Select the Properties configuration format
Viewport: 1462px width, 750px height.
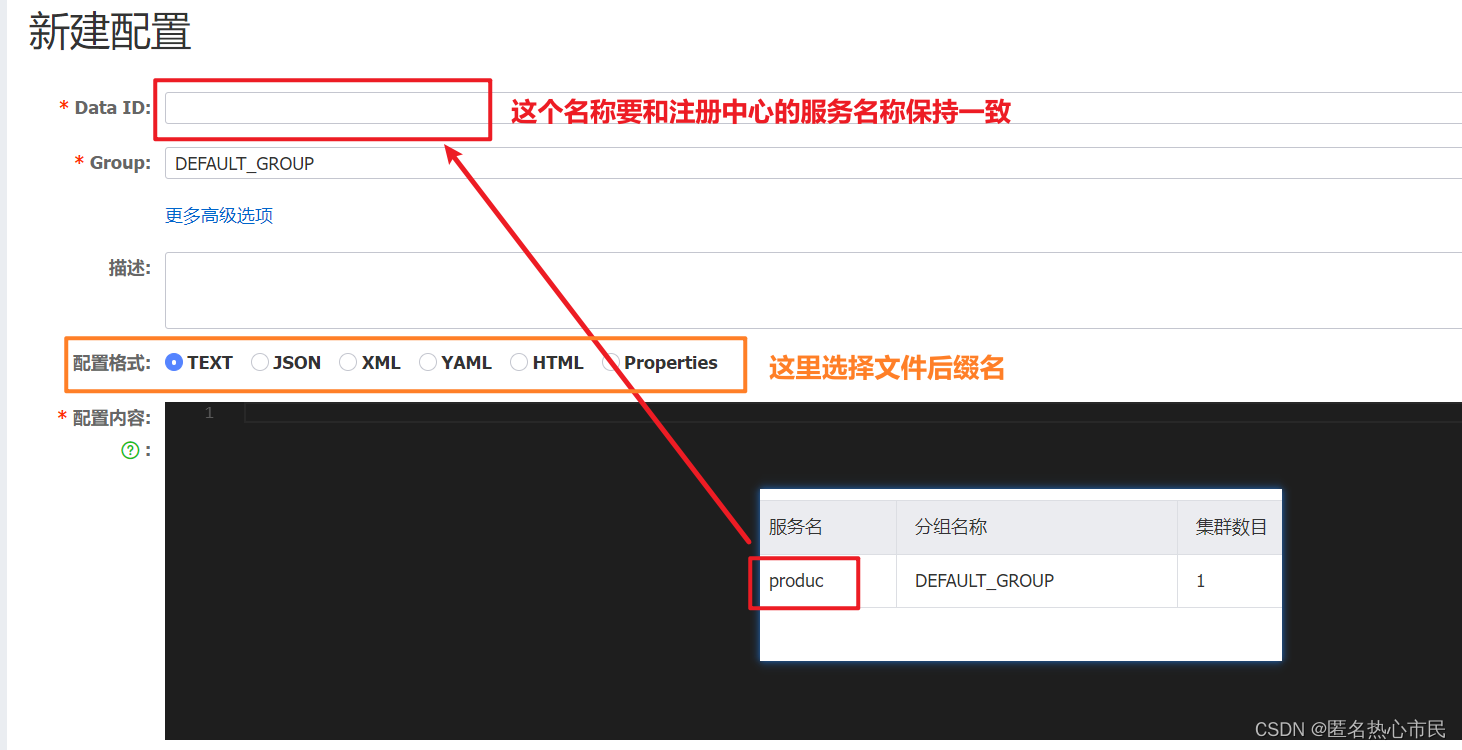611,362
